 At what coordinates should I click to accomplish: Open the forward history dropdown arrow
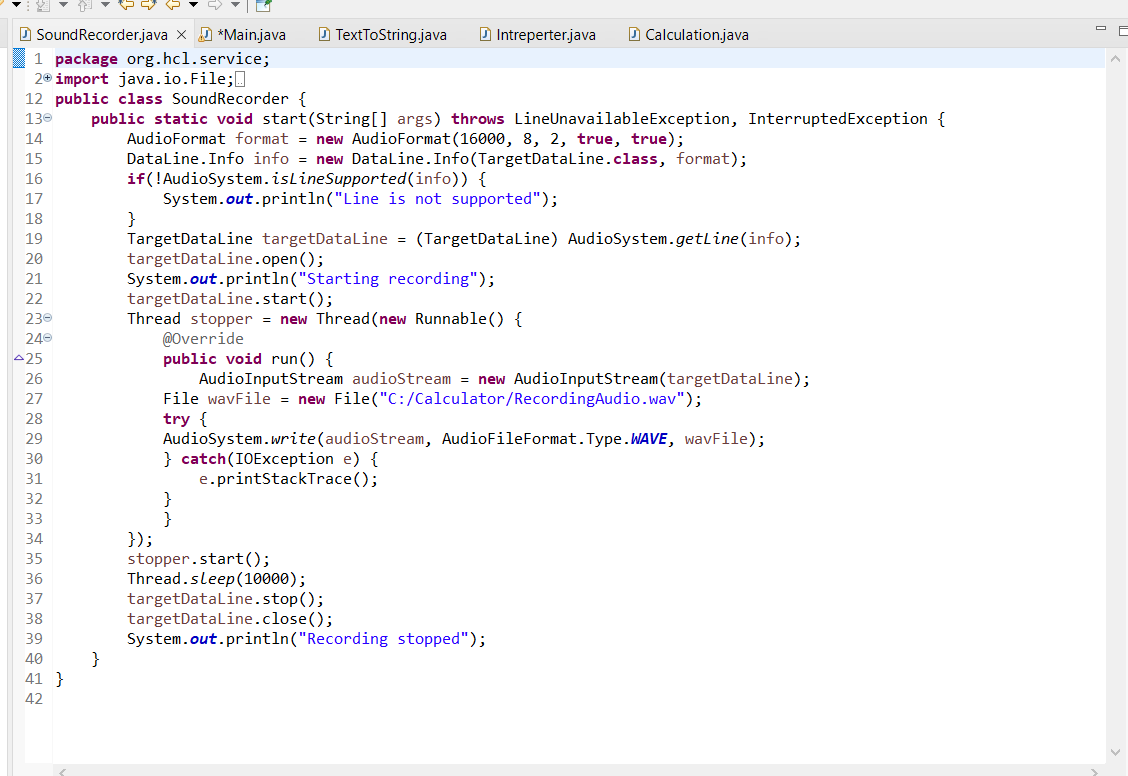[x=235, y=6]
